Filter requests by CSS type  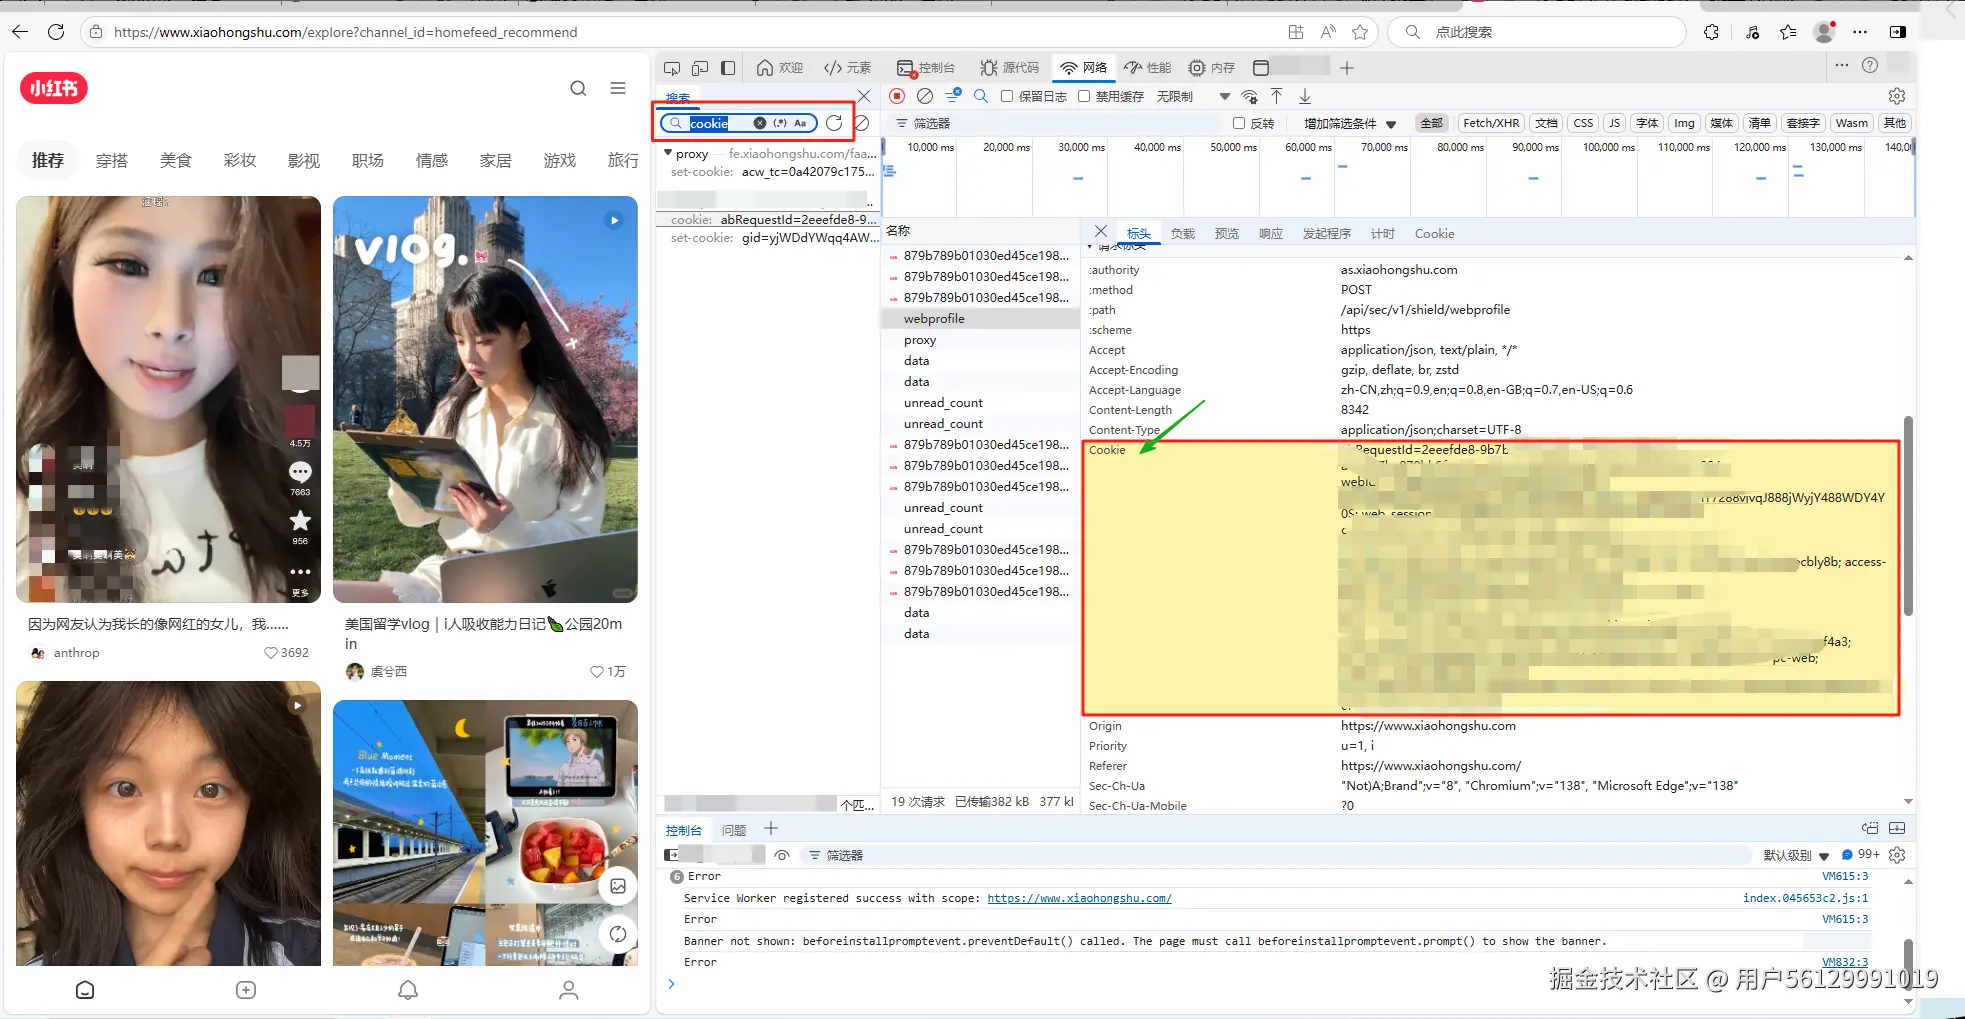[1583, 123]
